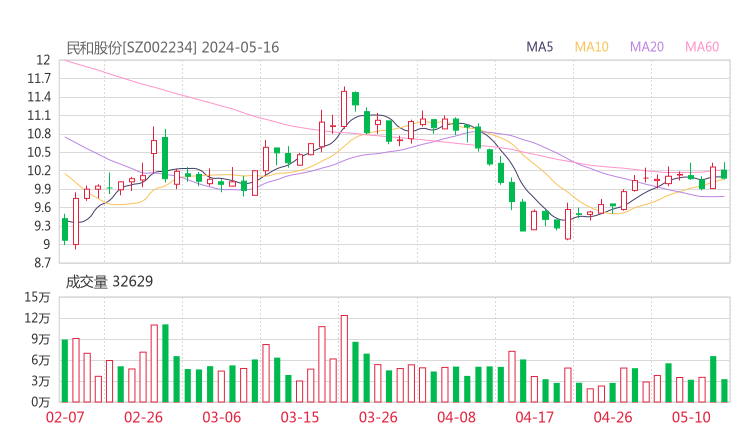
Task: Click the 9.3 price axis label
Action: click(42, 226)
